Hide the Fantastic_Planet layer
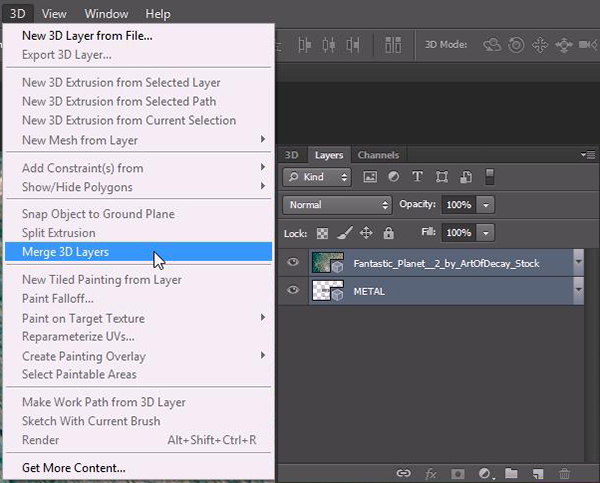Viewport: 600px width, 483px height. click(294, 263)
